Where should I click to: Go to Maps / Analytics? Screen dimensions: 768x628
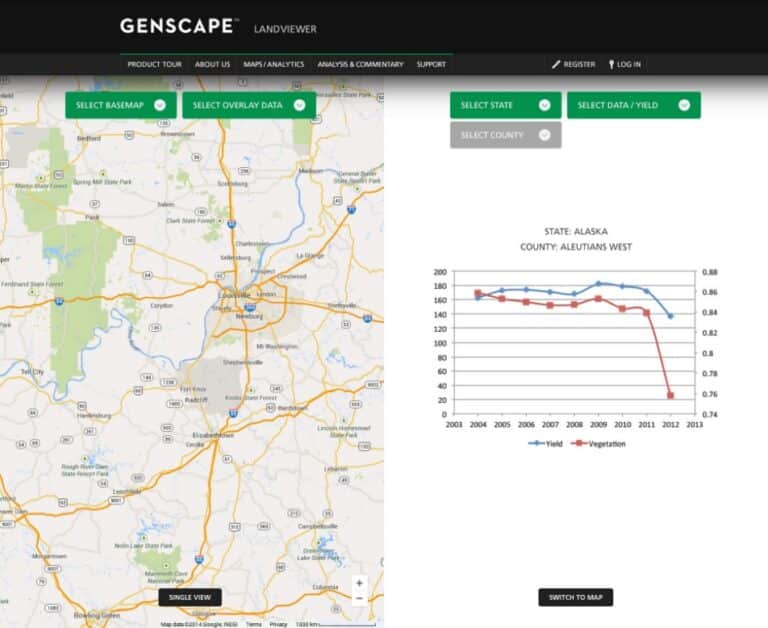[x=273, y=64]
